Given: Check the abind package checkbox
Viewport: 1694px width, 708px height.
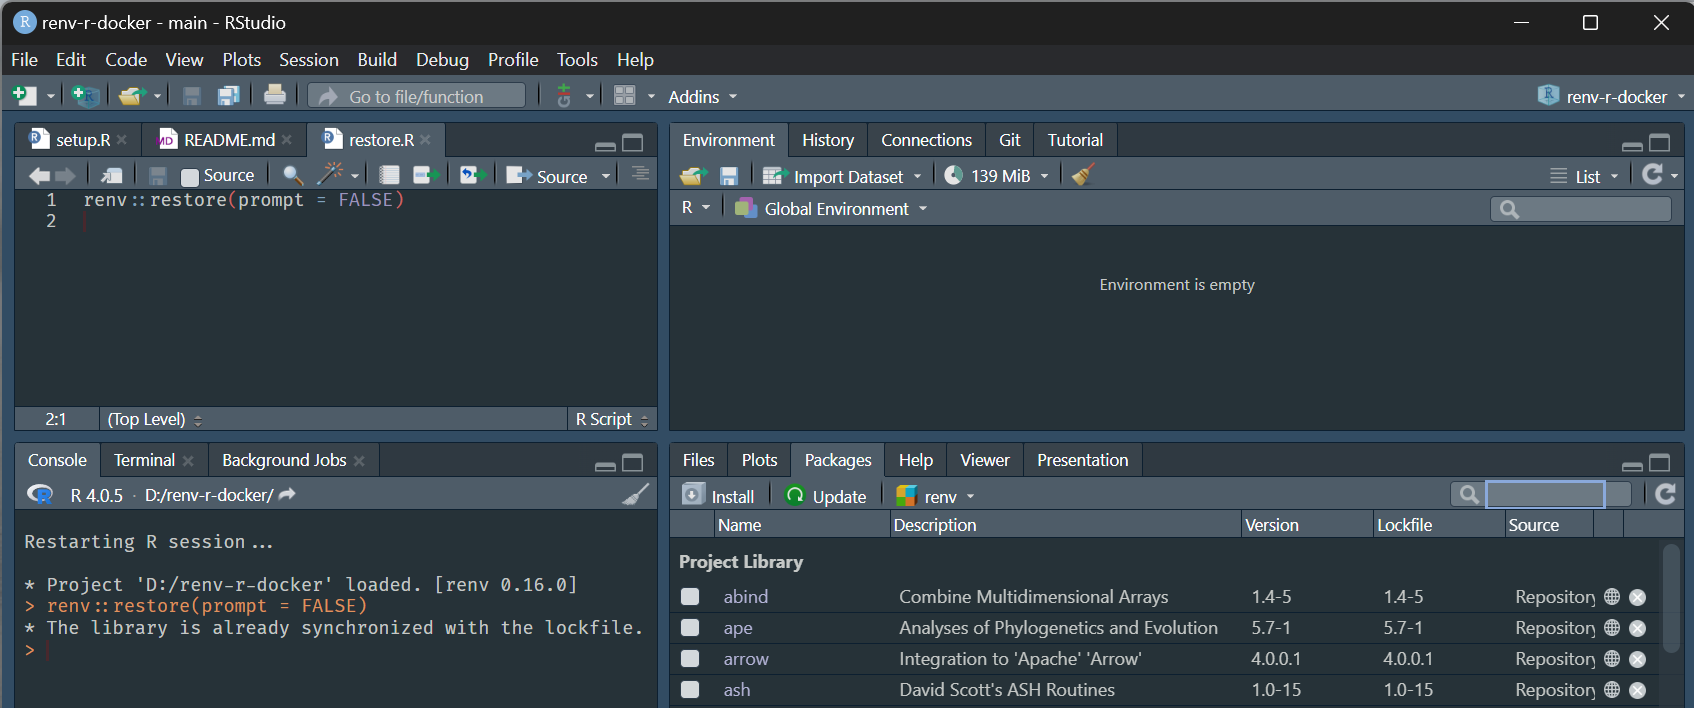Looking at the screenshot, I should pyautogui.click(x=690, y=596).
